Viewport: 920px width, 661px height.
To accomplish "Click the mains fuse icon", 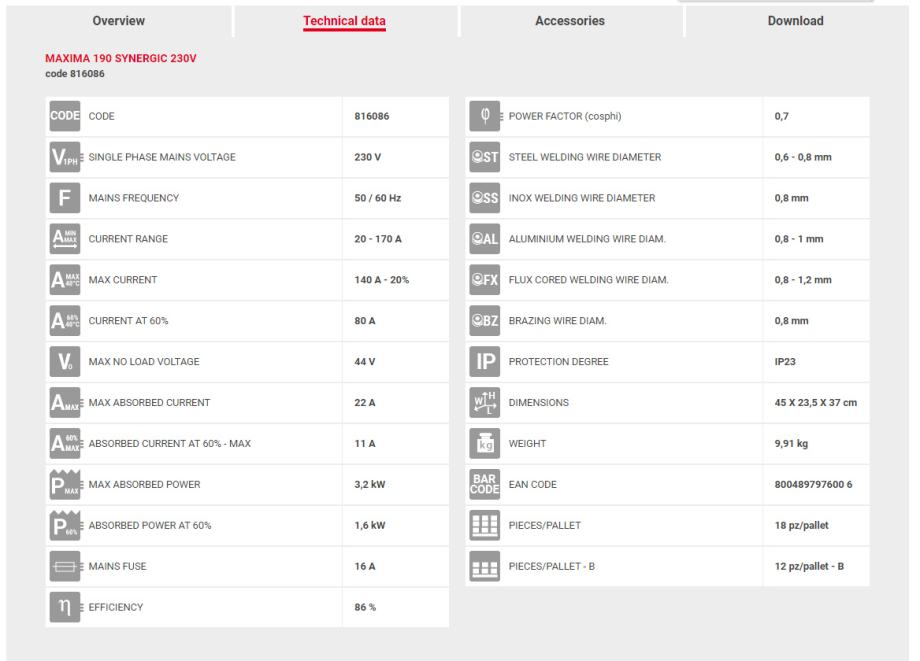I will (65, 566).
